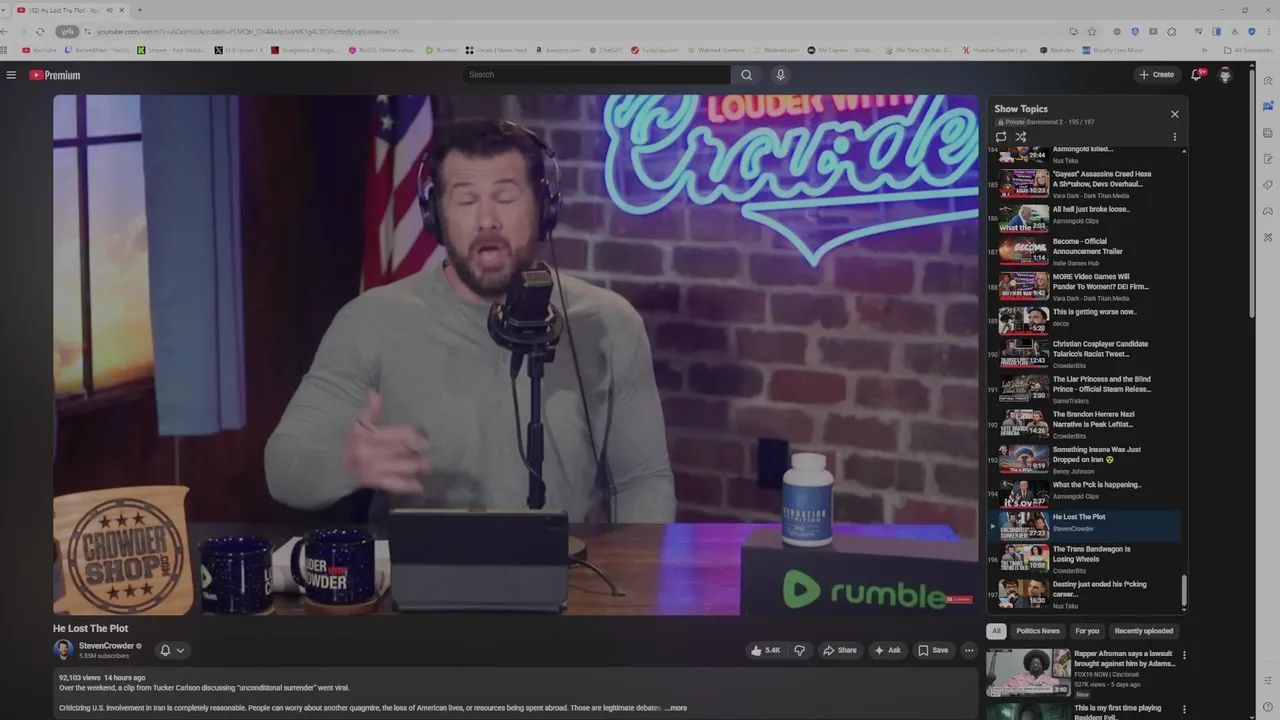Image resolution: width=1280 pixels, height=720 pixels.
Task: Open the Rumble bookmark
Action: pos(441,50)
